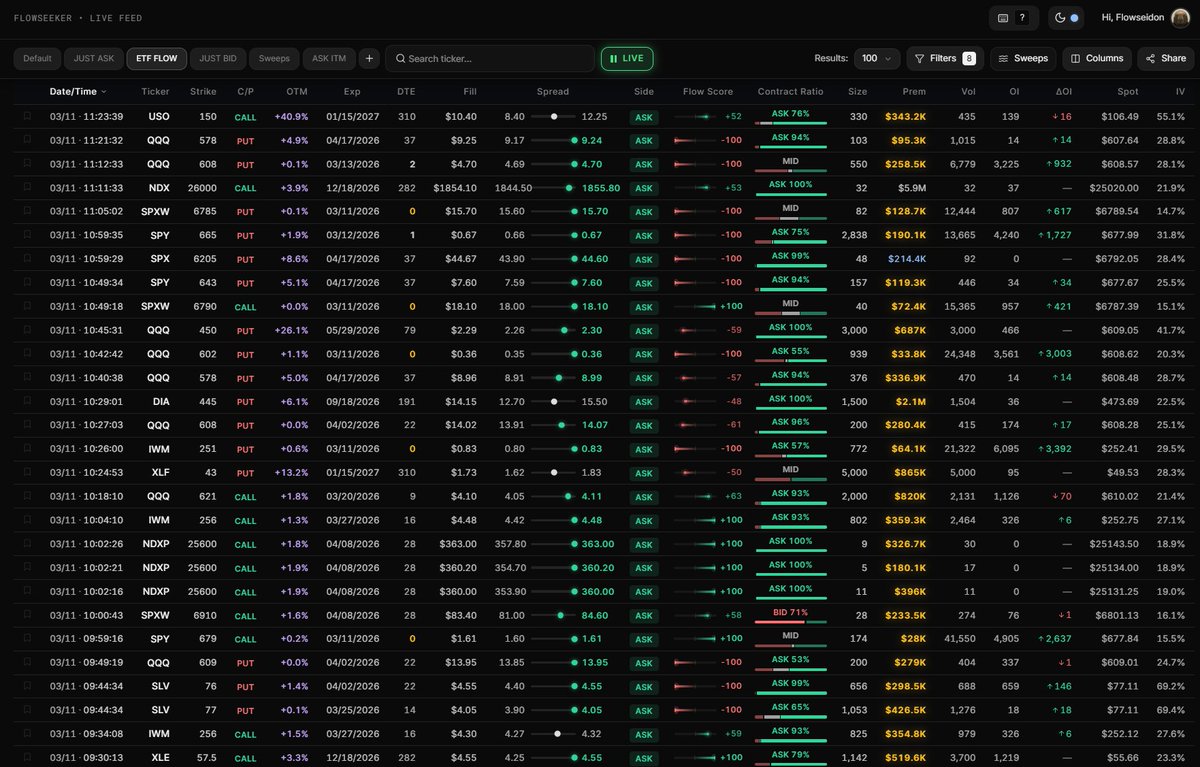
Task: Bookmark the XLF 43 put row
Action: point(28,472)
